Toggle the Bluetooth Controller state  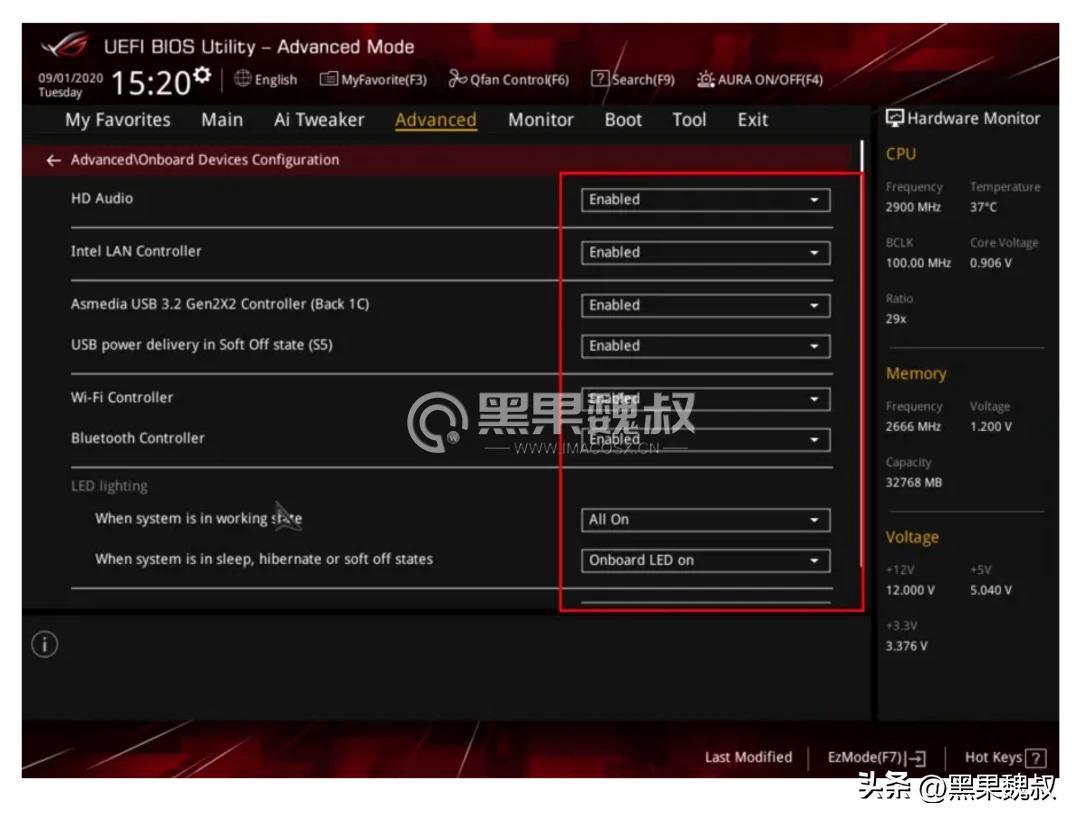(705, 438)
